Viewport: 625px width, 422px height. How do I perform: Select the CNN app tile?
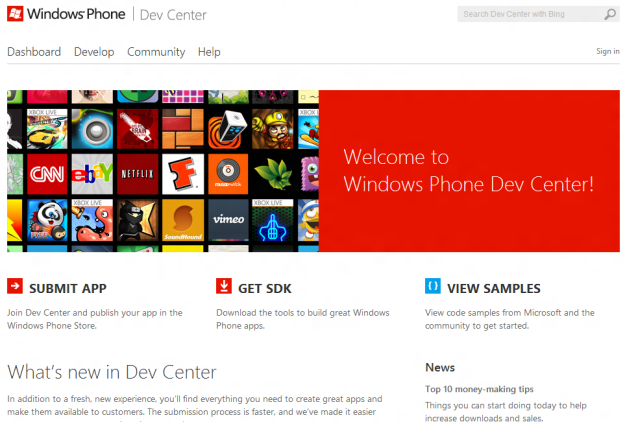[x=47, y=174]
